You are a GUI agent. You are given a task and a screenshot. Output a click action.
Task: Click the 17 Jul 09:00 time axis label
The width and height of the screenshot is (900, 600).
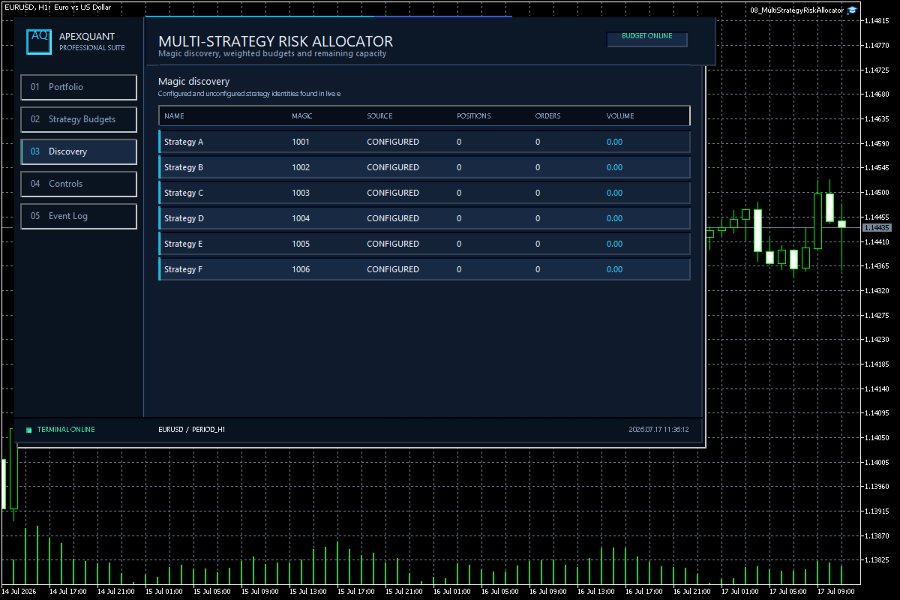tap(836, 591)
